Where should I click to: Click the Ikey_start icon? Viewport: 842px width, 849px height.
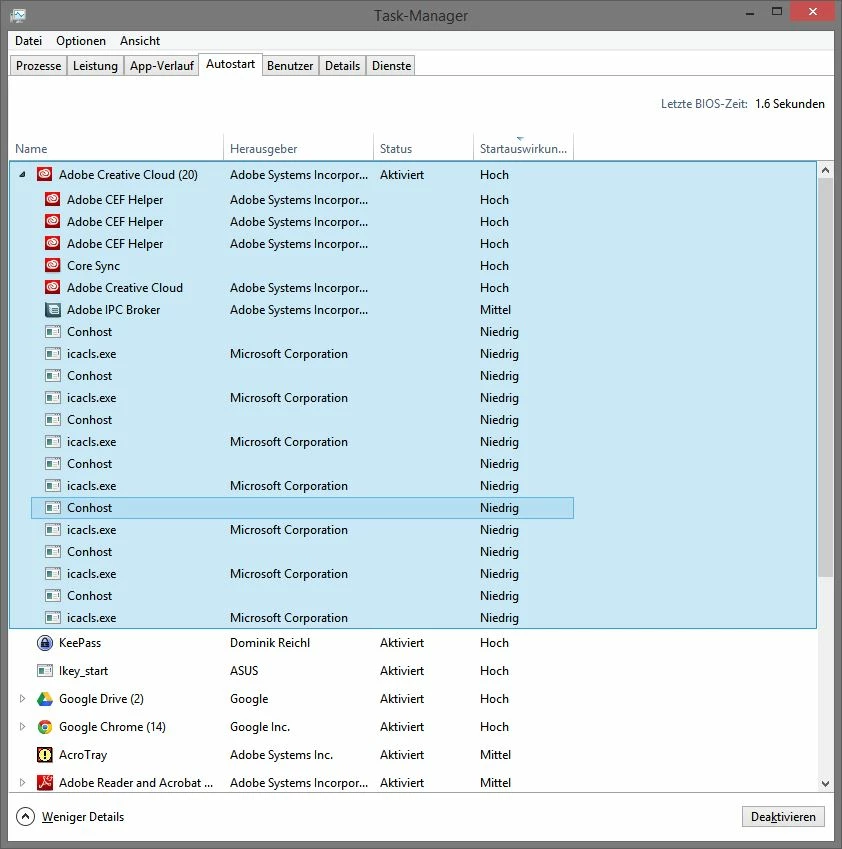click(x=45, y=670)
